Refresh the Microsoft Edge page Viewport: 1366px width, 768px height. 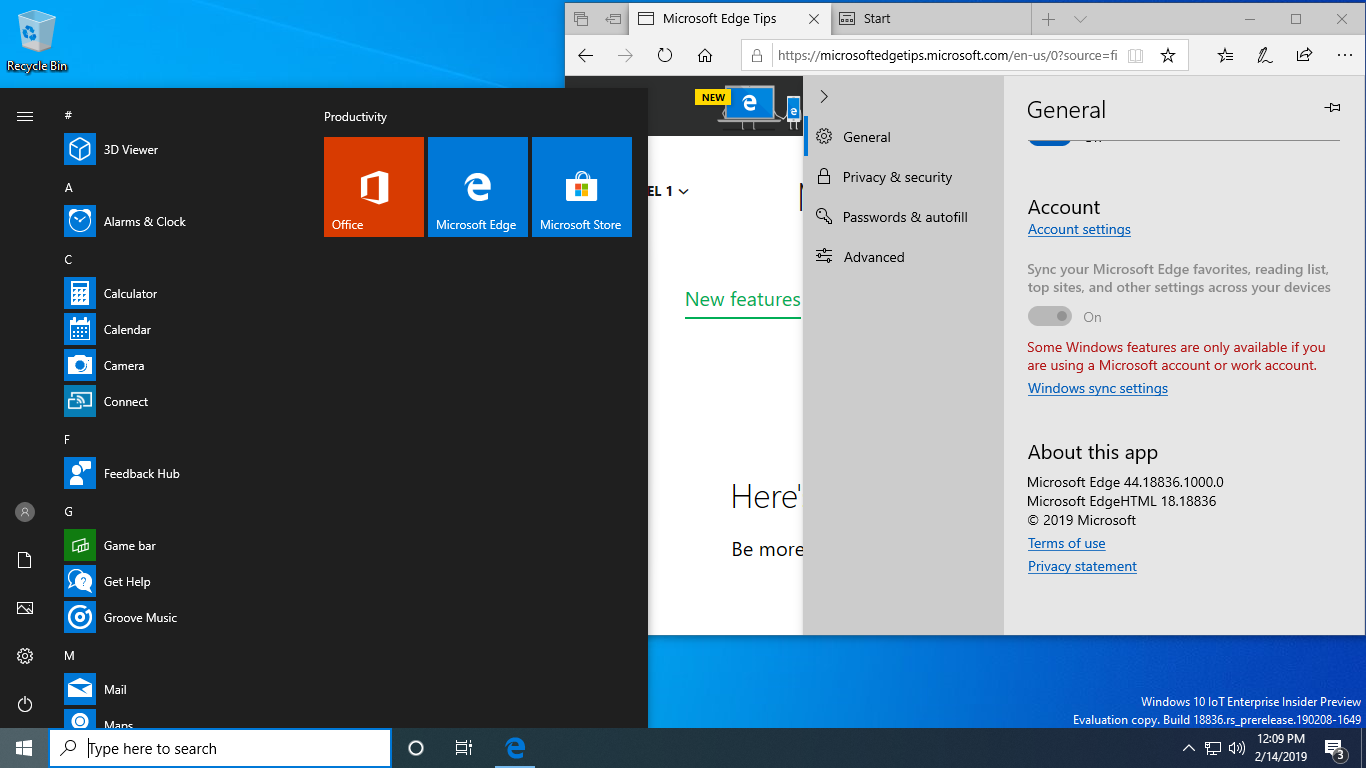pyautogui.click(x=665, y=56)
